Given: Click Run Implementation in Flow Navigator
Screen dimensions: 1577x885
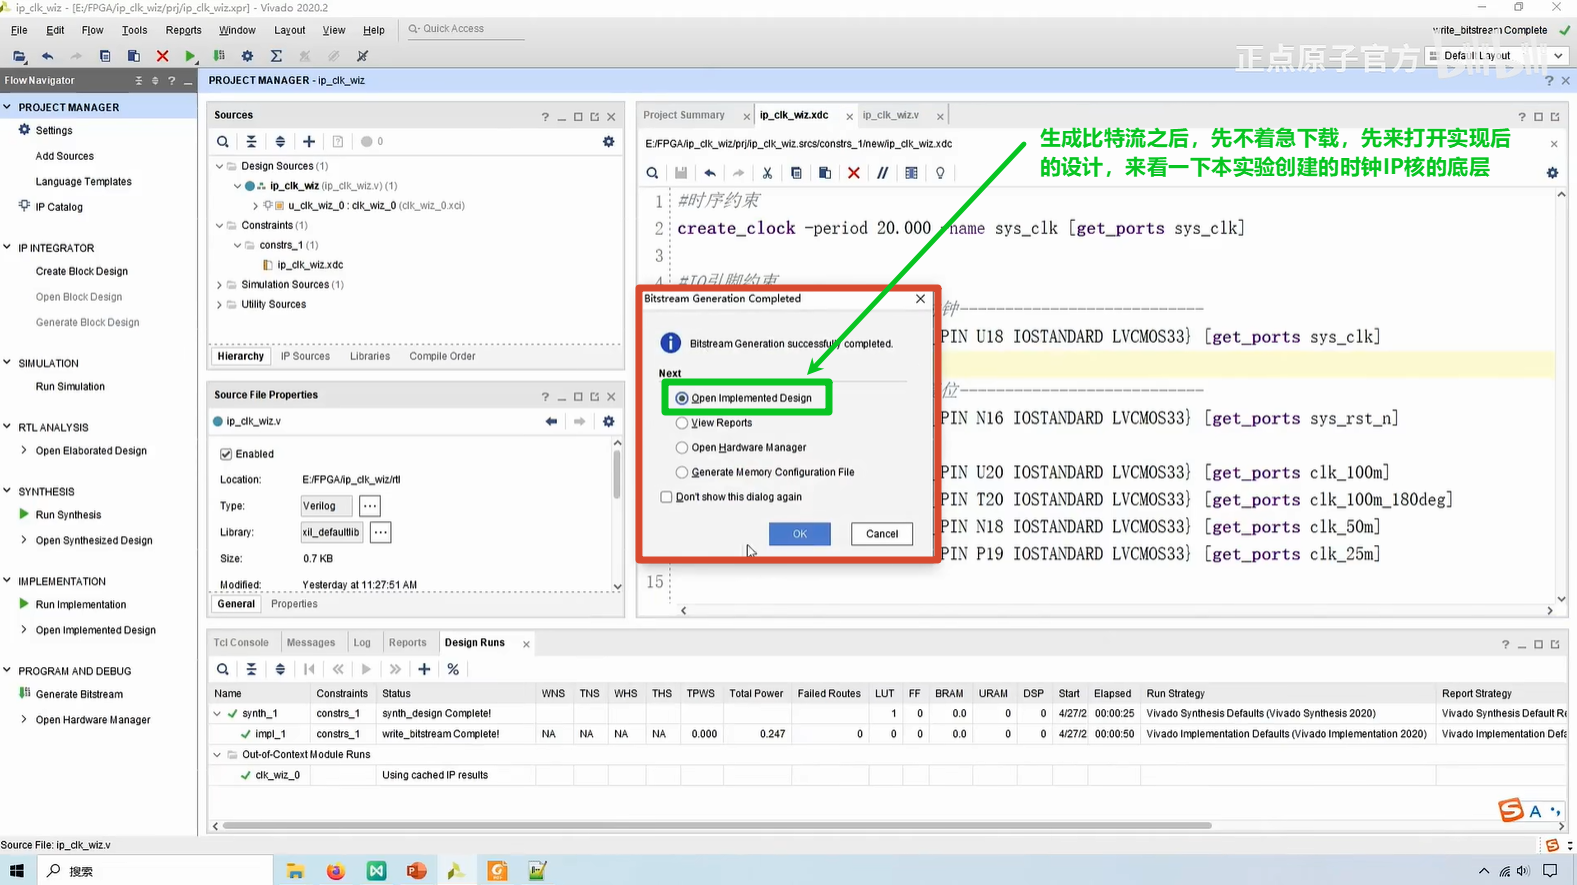Looking at the screenshot, I should click(81, 605).
